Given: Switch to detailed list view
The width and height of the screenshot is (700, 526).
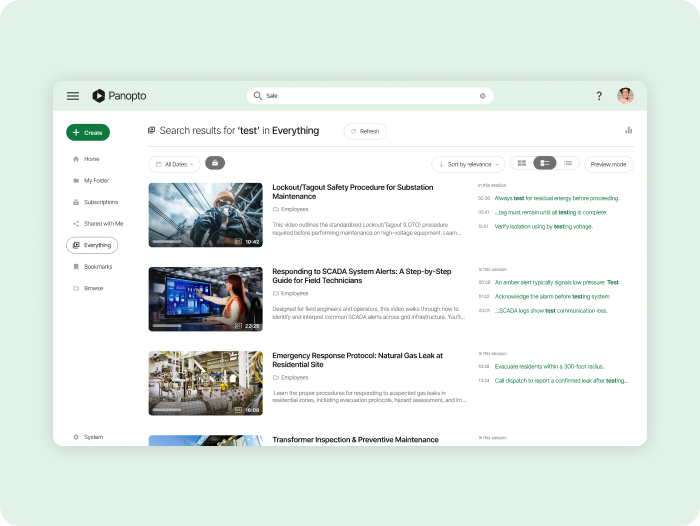Looking at the screenshot, I should [545, 163].
